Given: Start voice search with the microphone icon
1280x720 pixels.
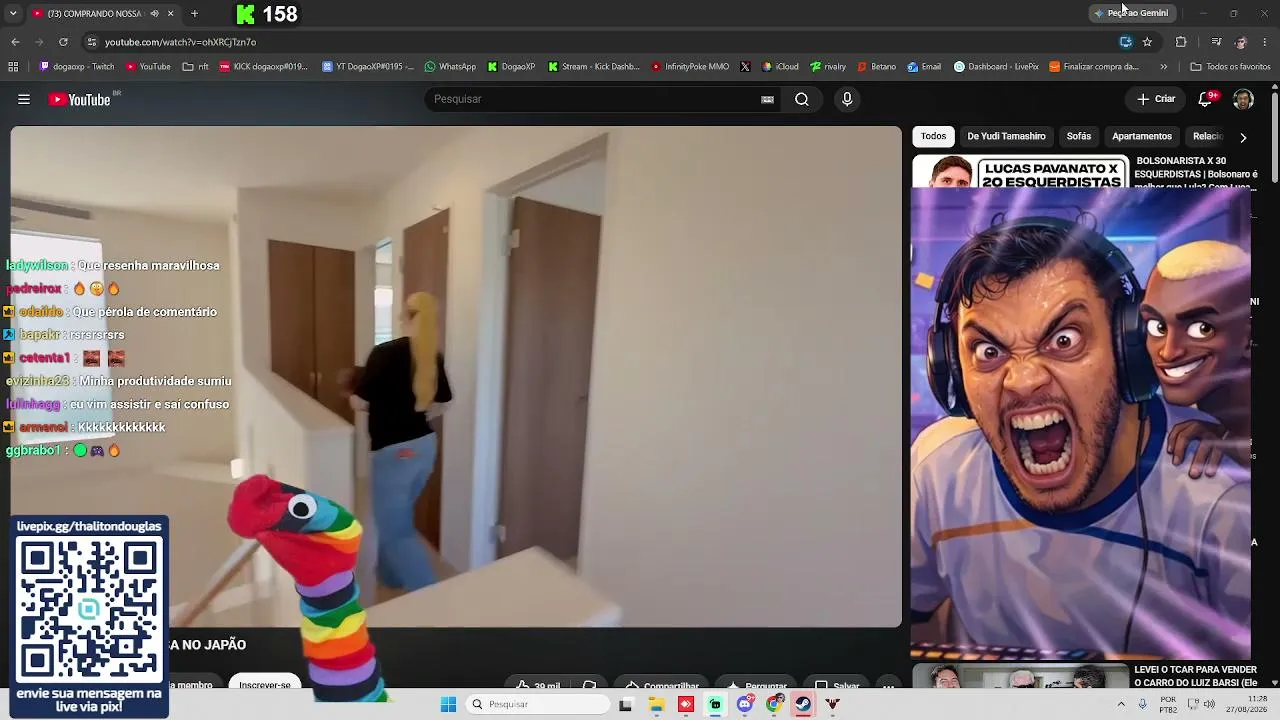Looking at the screenshot, I should click(847, 99).
